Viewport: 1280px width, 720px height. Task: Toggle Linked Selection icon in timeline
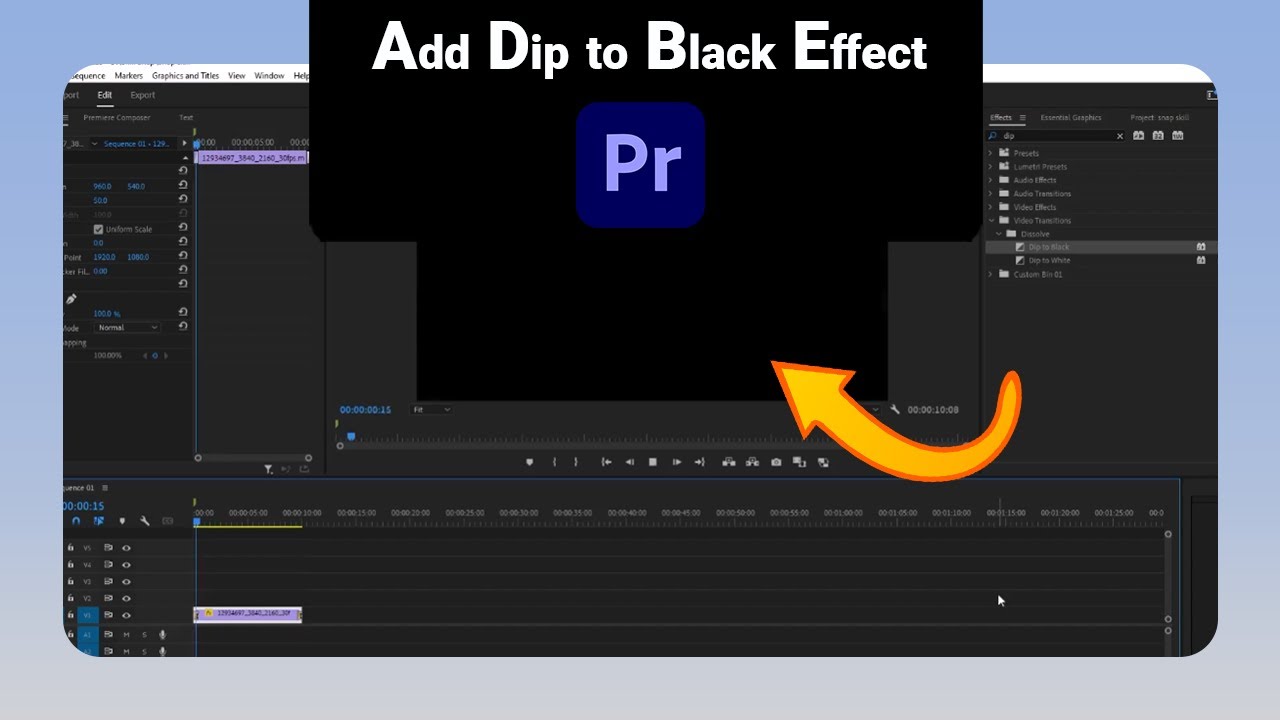(x=99, y=521)
